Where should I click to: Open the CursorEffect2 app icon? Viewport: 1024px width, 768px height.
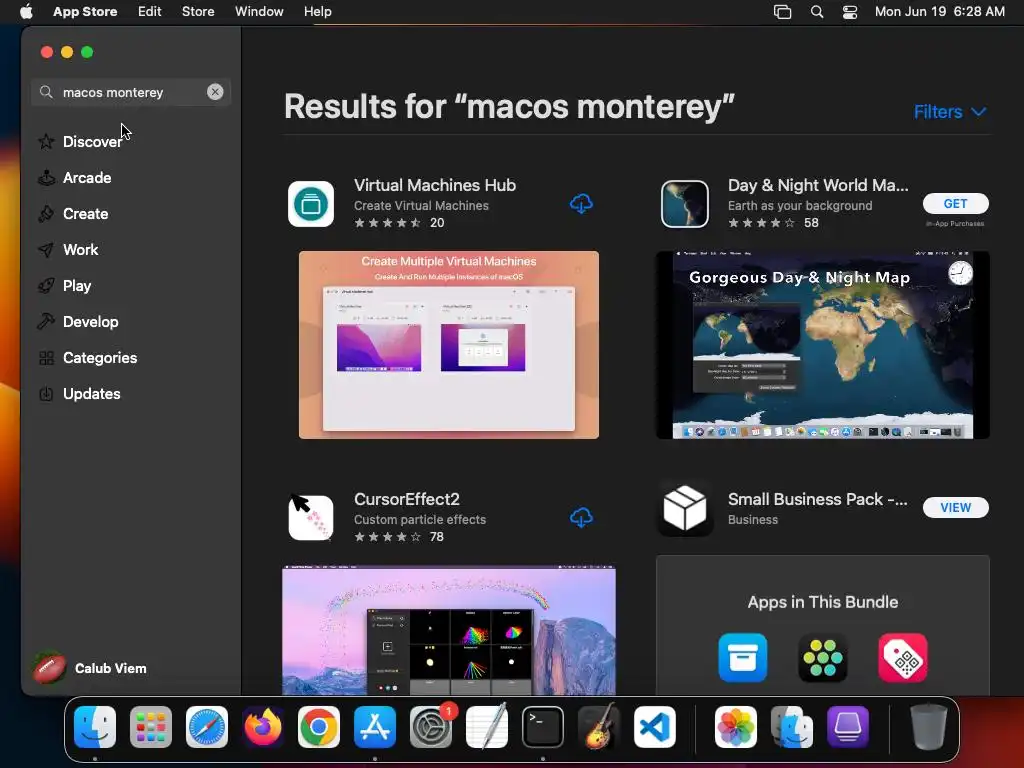(311, 518)
